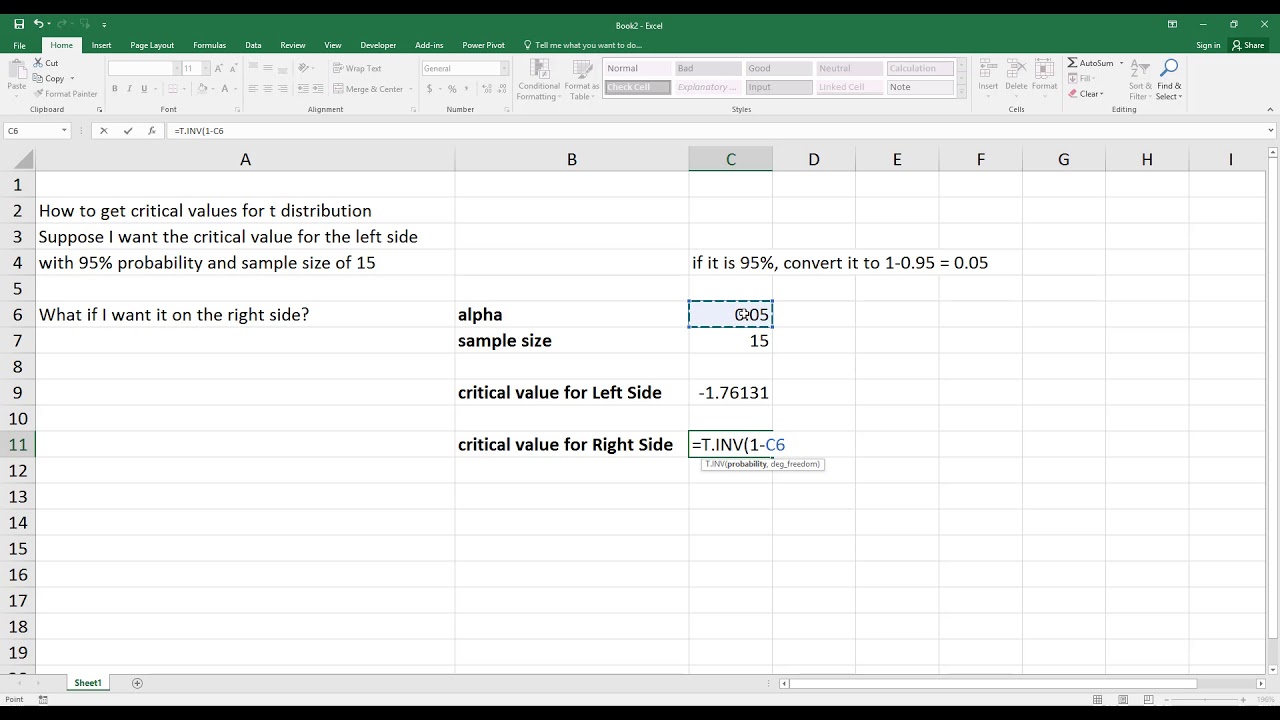The height and width of the screenshot is (720, 1280).
Task: Switch to the Page Layout tab
Action: 152,45
